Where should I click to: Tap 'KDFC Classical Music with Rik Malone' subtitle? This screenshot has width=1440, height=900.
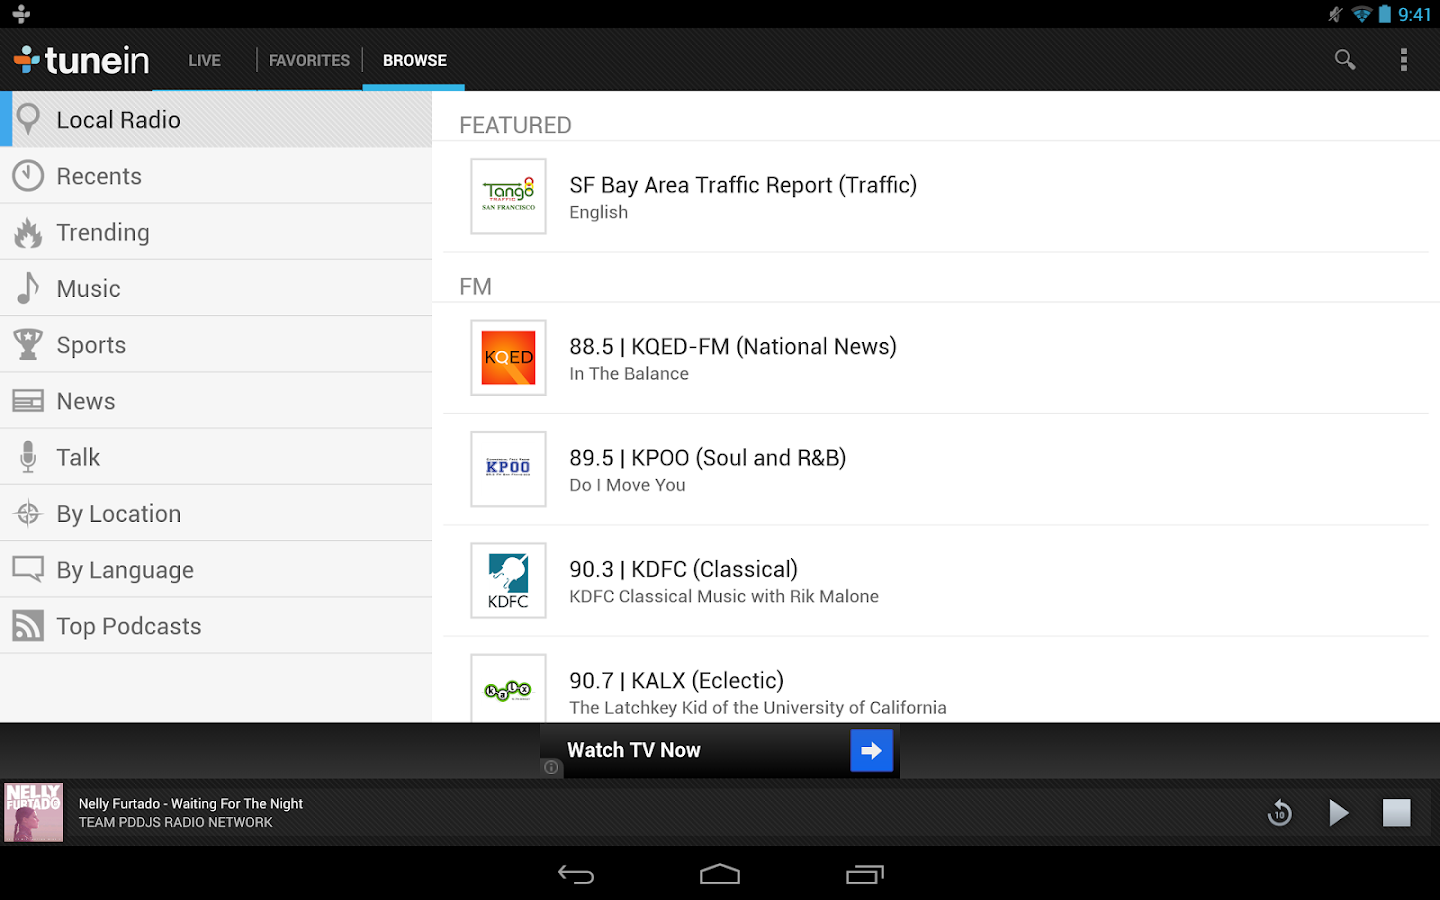point(724,597)
